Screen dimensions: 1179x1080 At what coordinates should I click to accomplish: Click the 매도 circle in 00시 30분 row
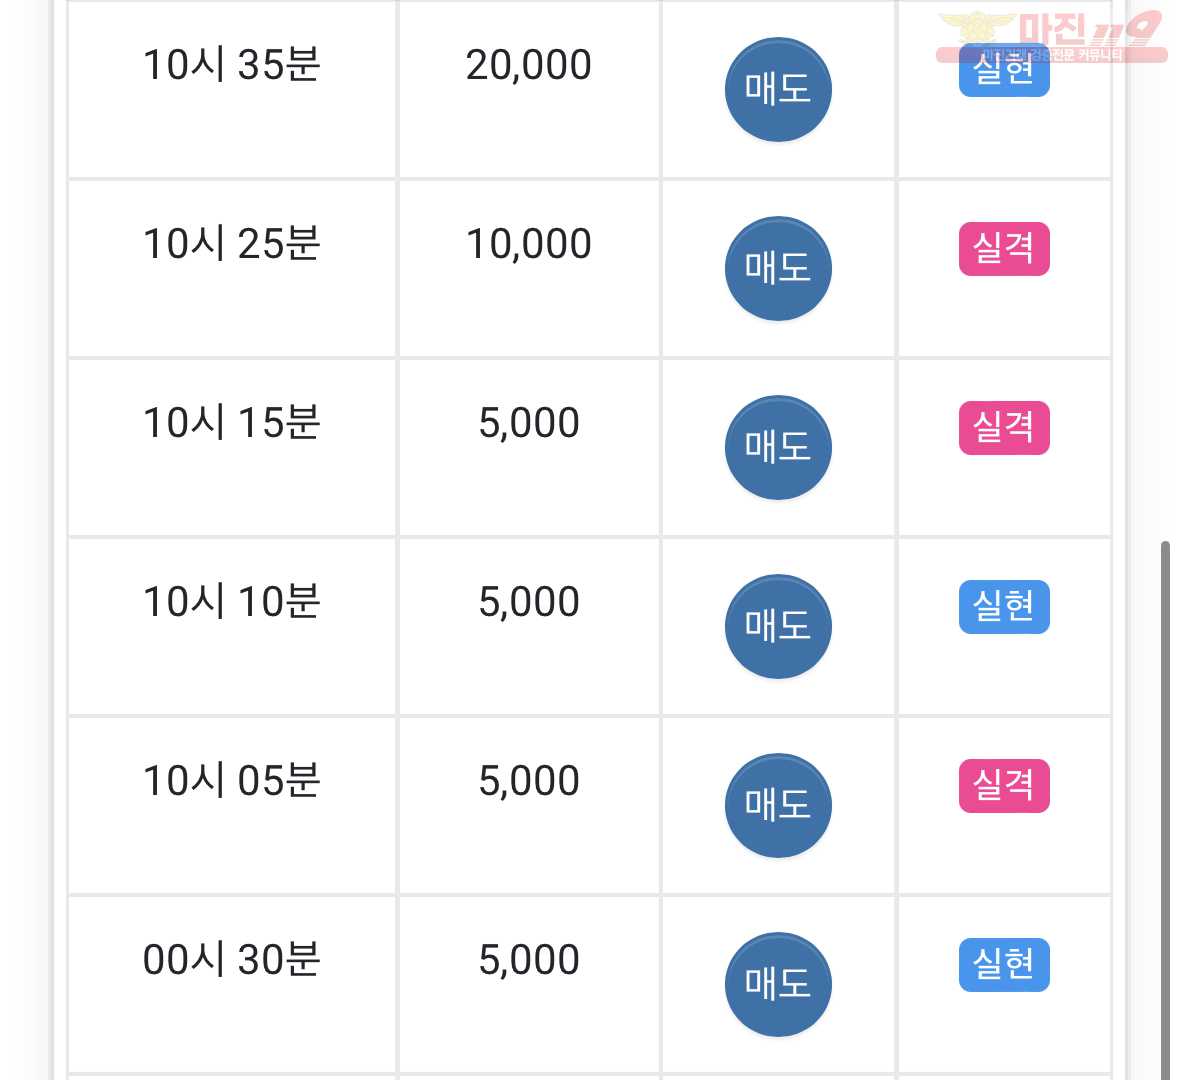(x=777, y=984)
